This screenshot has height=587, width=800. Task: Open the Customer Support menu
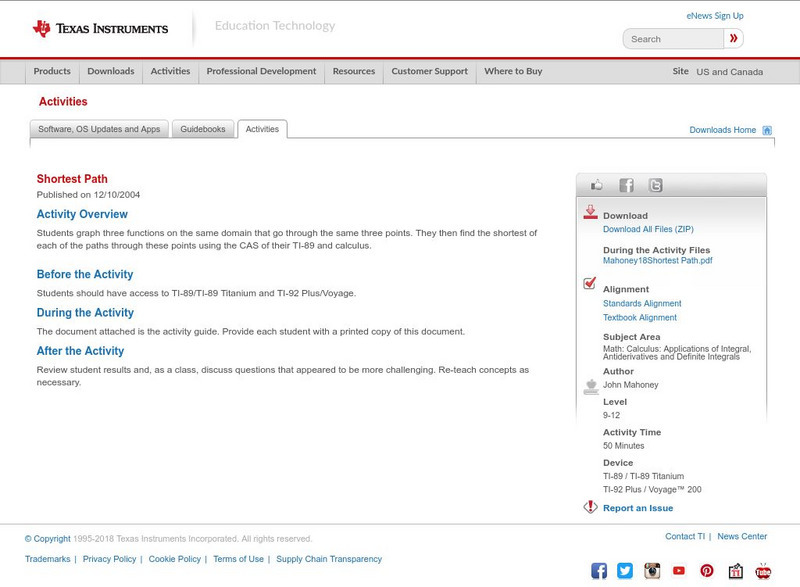click(x=430, y=71)
